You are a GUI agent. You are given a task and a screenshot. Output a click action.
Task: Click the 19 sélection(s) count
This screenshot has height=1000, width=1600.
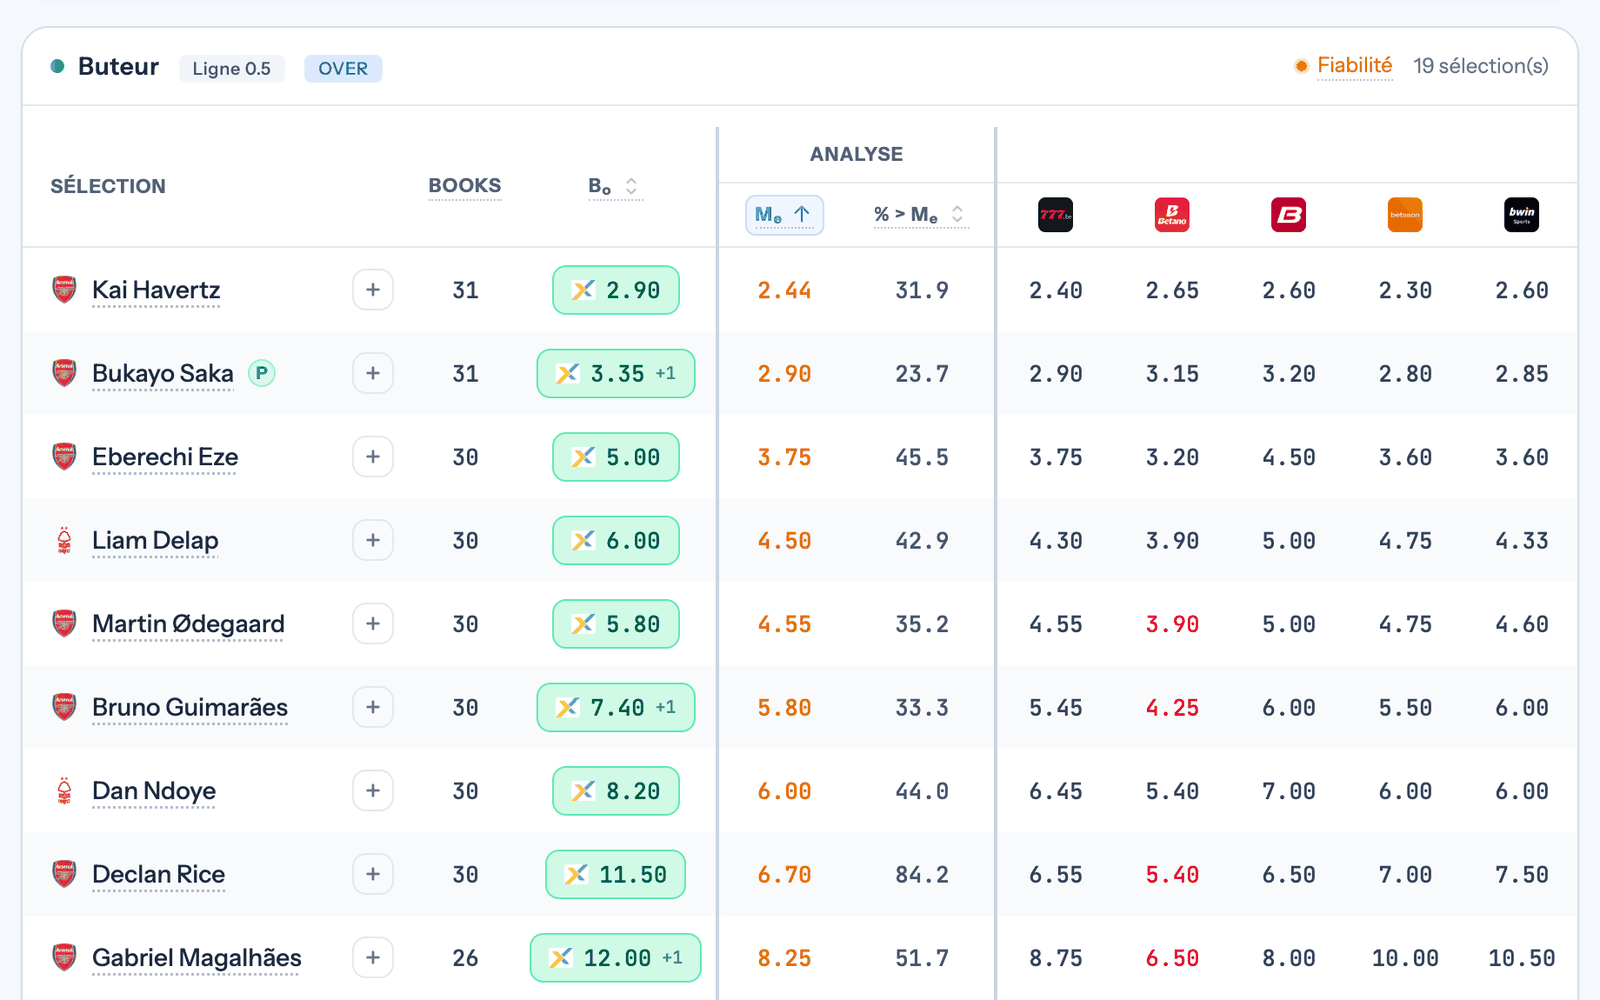pos(1481,66)
